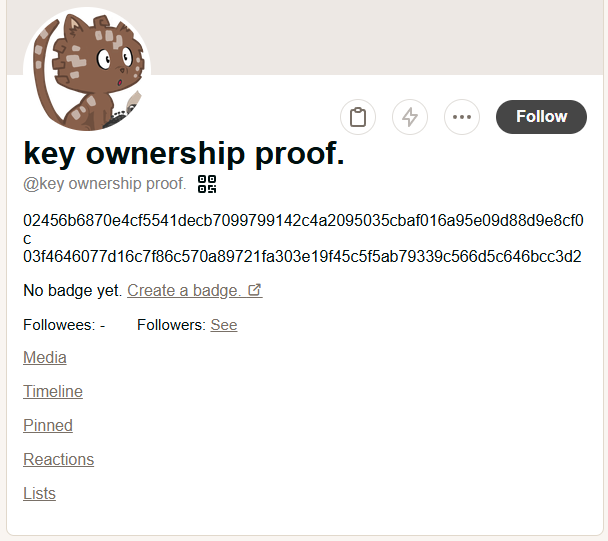Click the external-link icon beside Create a badge

(255, 291)
